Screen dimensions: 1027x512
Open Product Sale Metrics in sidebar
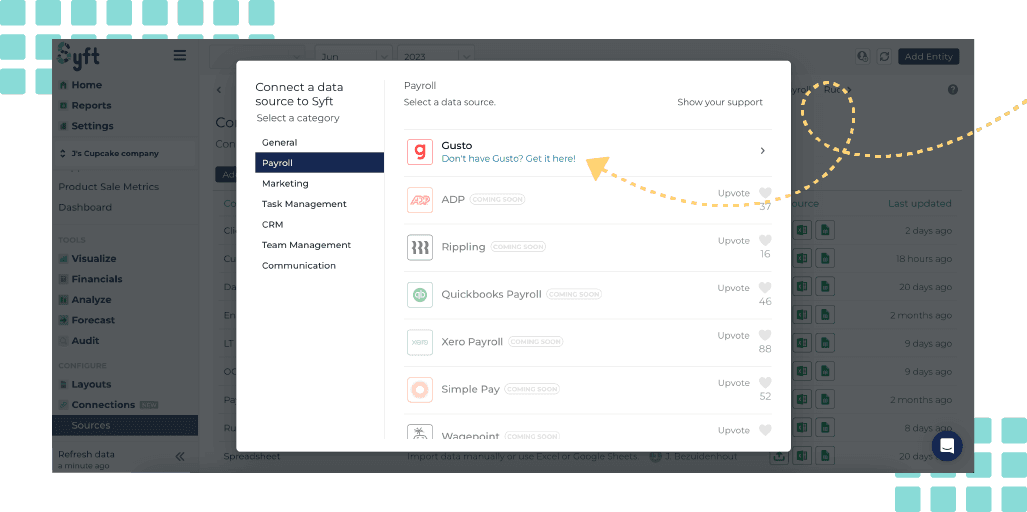pyautogui.click(x=109, y=187)
